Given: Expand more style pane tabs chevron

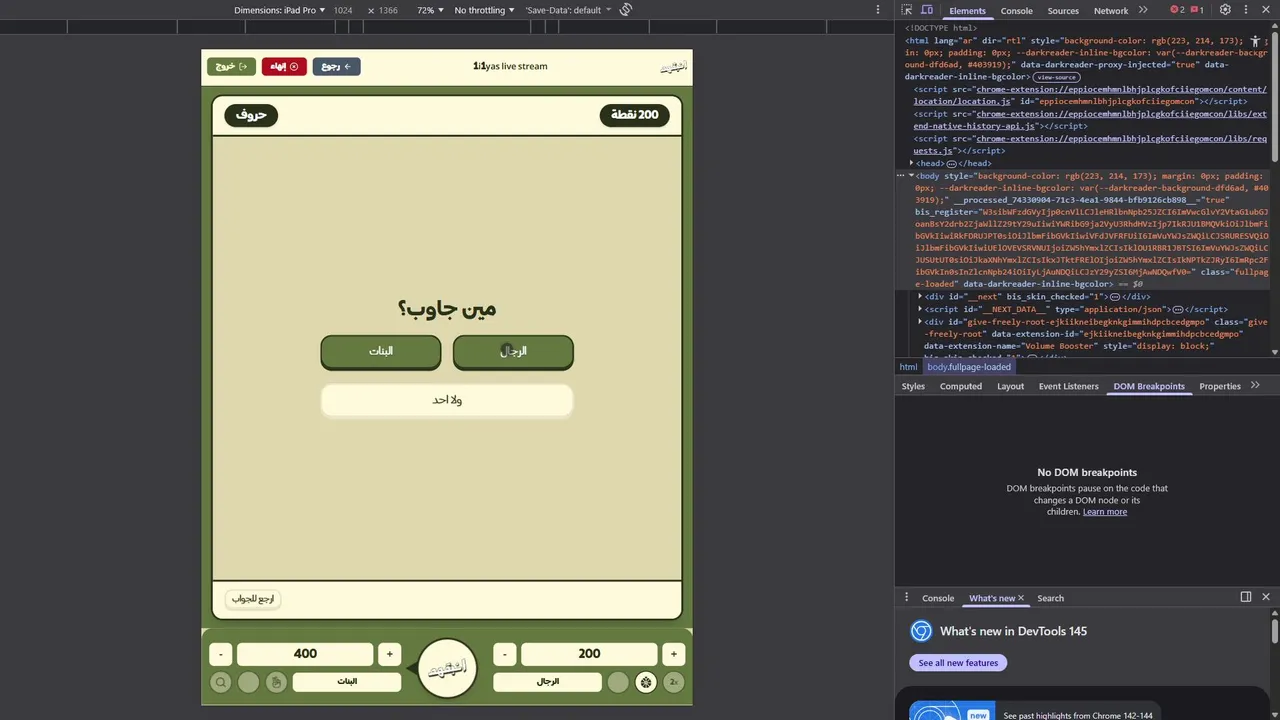Looking at the screenshot, I should tap(1255, 386).
